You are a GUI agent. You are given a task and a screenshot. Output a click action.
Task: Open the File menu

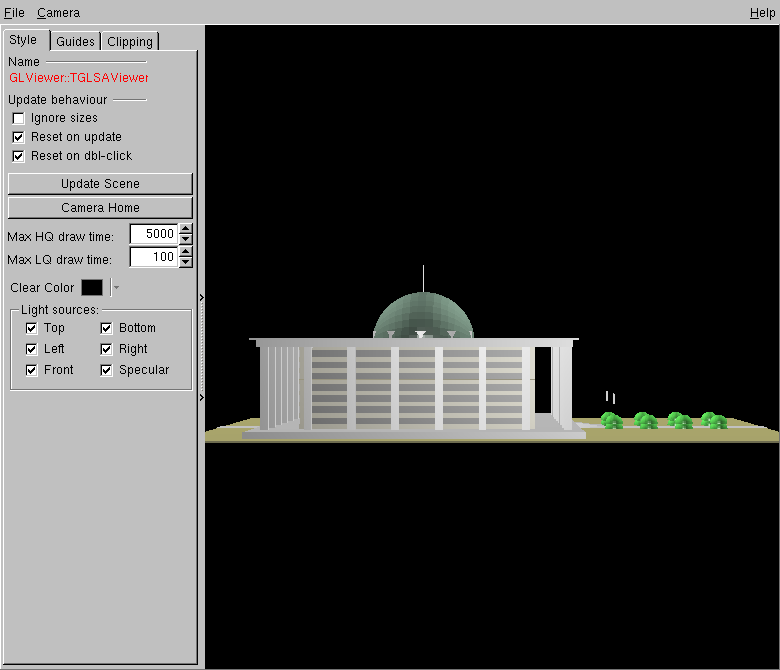tap(14, 13)
